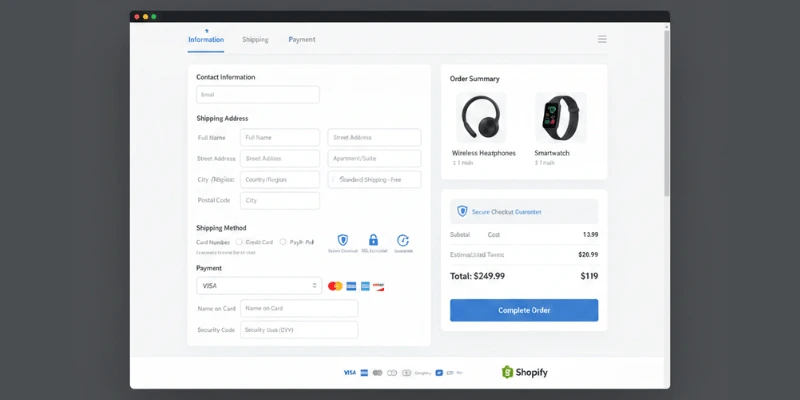Click the Email input field
Screen dimensions: 800x400
(x=258, y=95)
